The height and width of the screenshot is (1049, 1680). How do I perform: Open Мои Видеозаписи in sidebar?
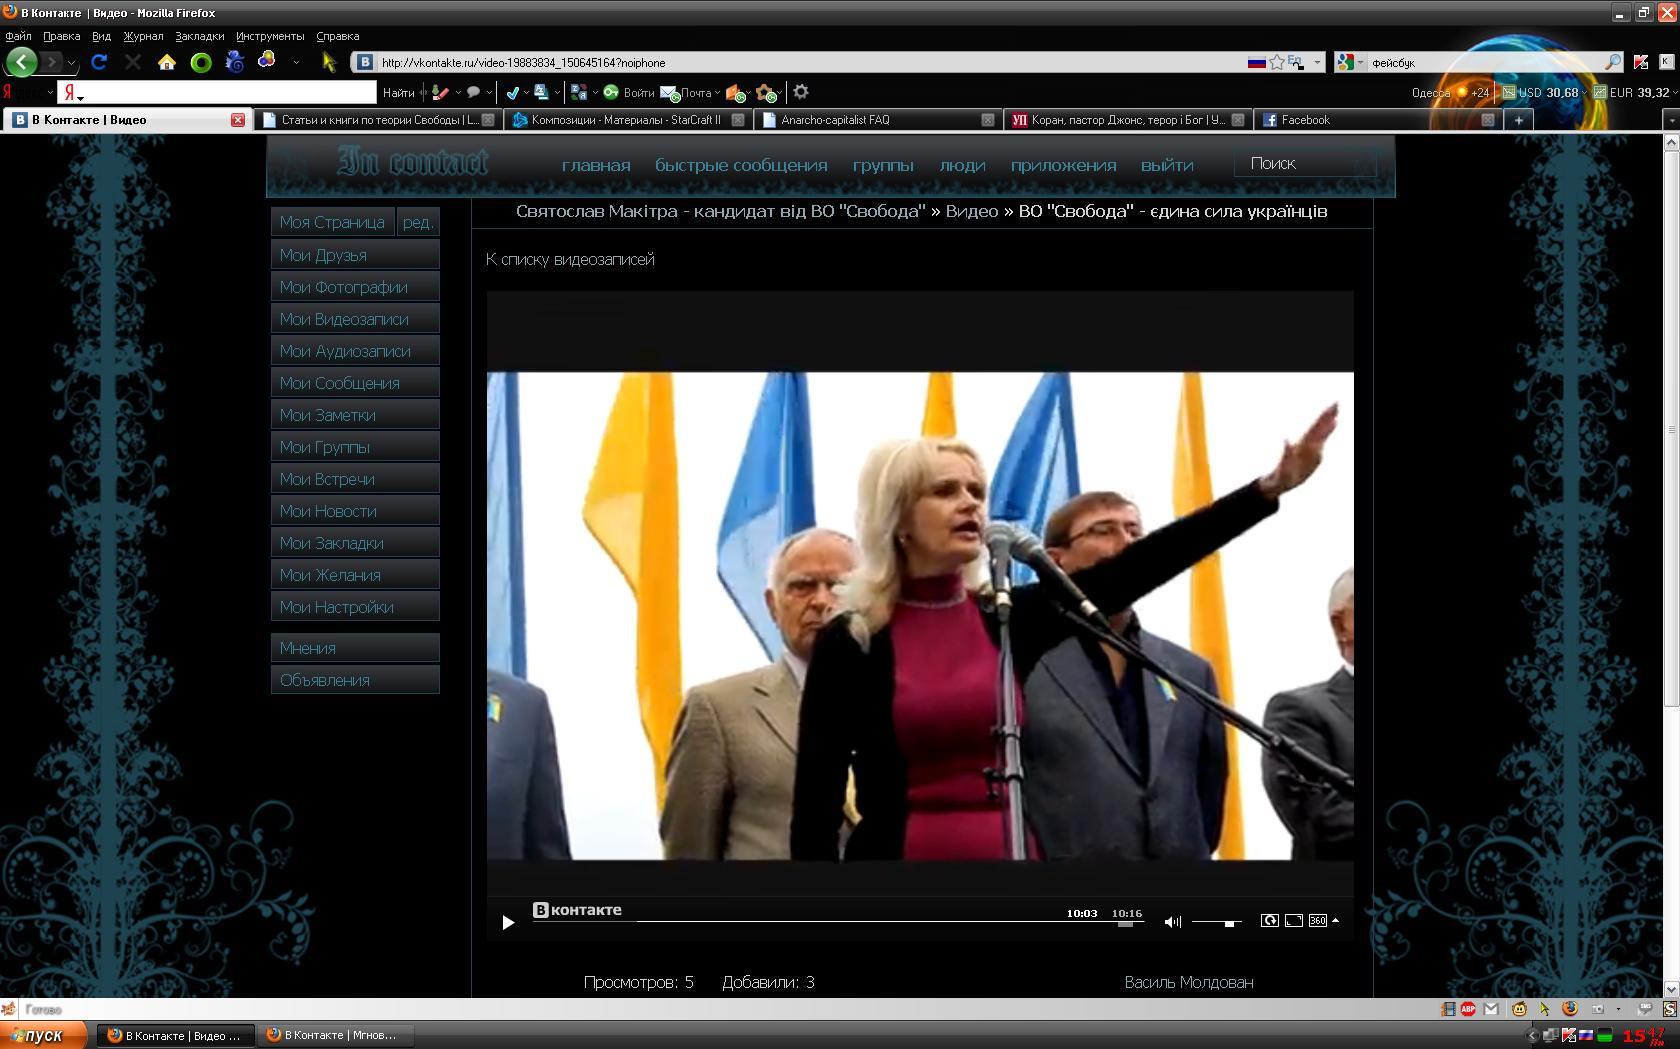pos(355,319)
